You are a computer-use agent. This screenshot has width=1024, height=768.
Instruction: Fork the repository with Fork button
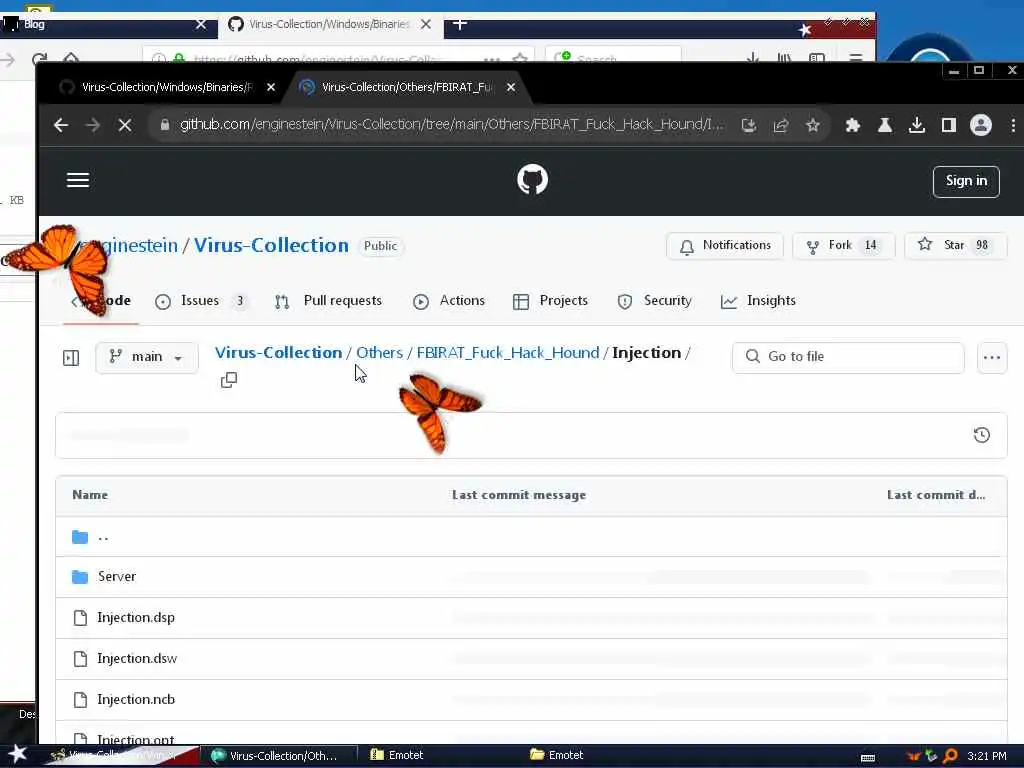[844, 246]
